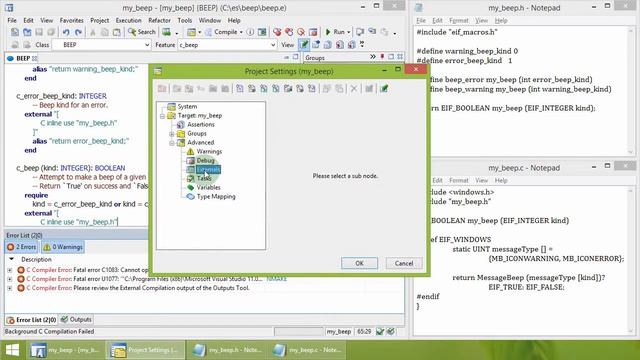Open the Project menu in EiffelStudio
Viewport: 640px width, 360px height.
[x=100, y=20]
